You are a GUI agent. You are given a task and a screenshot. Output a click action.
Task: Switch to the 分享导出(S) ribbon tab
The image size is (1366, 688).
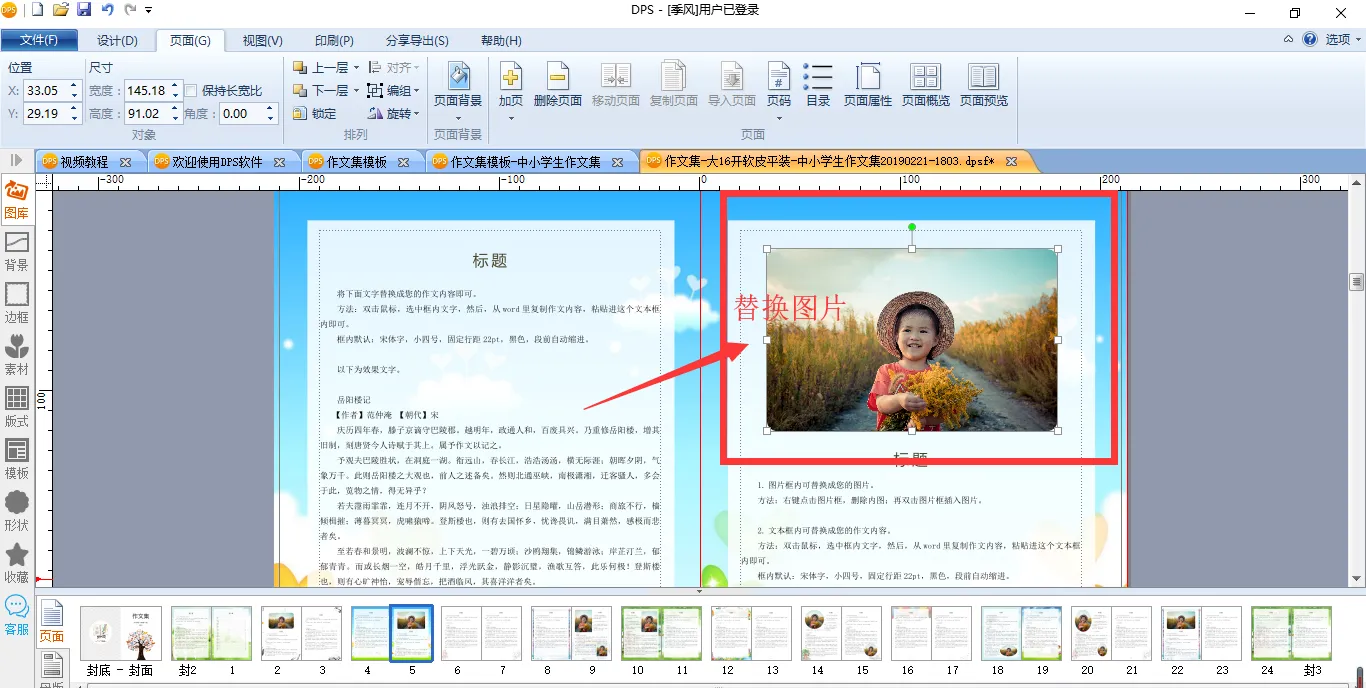(417, 41)
